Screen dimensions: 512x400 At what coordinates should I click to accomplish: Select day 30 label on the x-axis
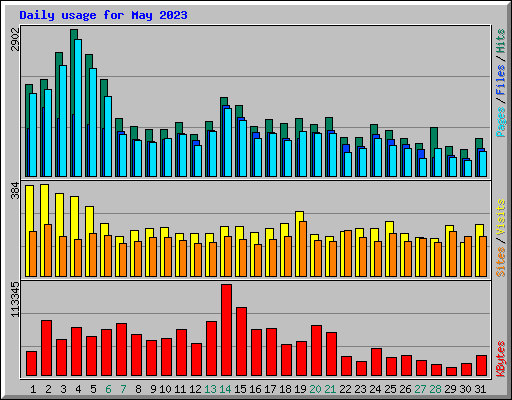[465, 389]
